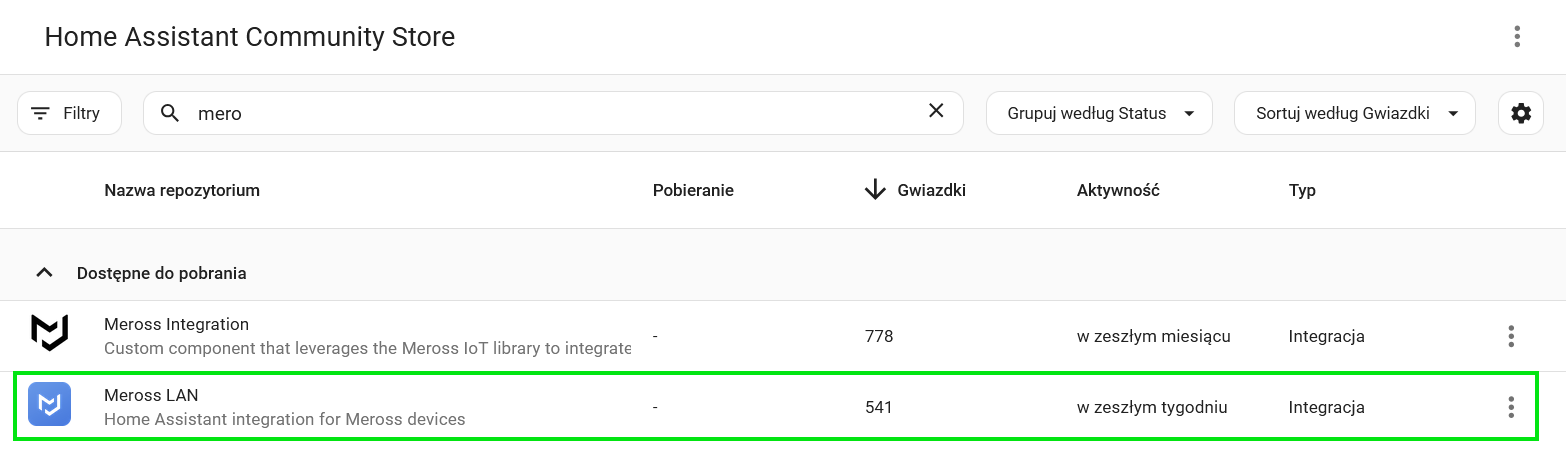Open the Meross Integration three-dot menu
The height and width of the screenshot is (451, 1566).
coord(1511,336)
